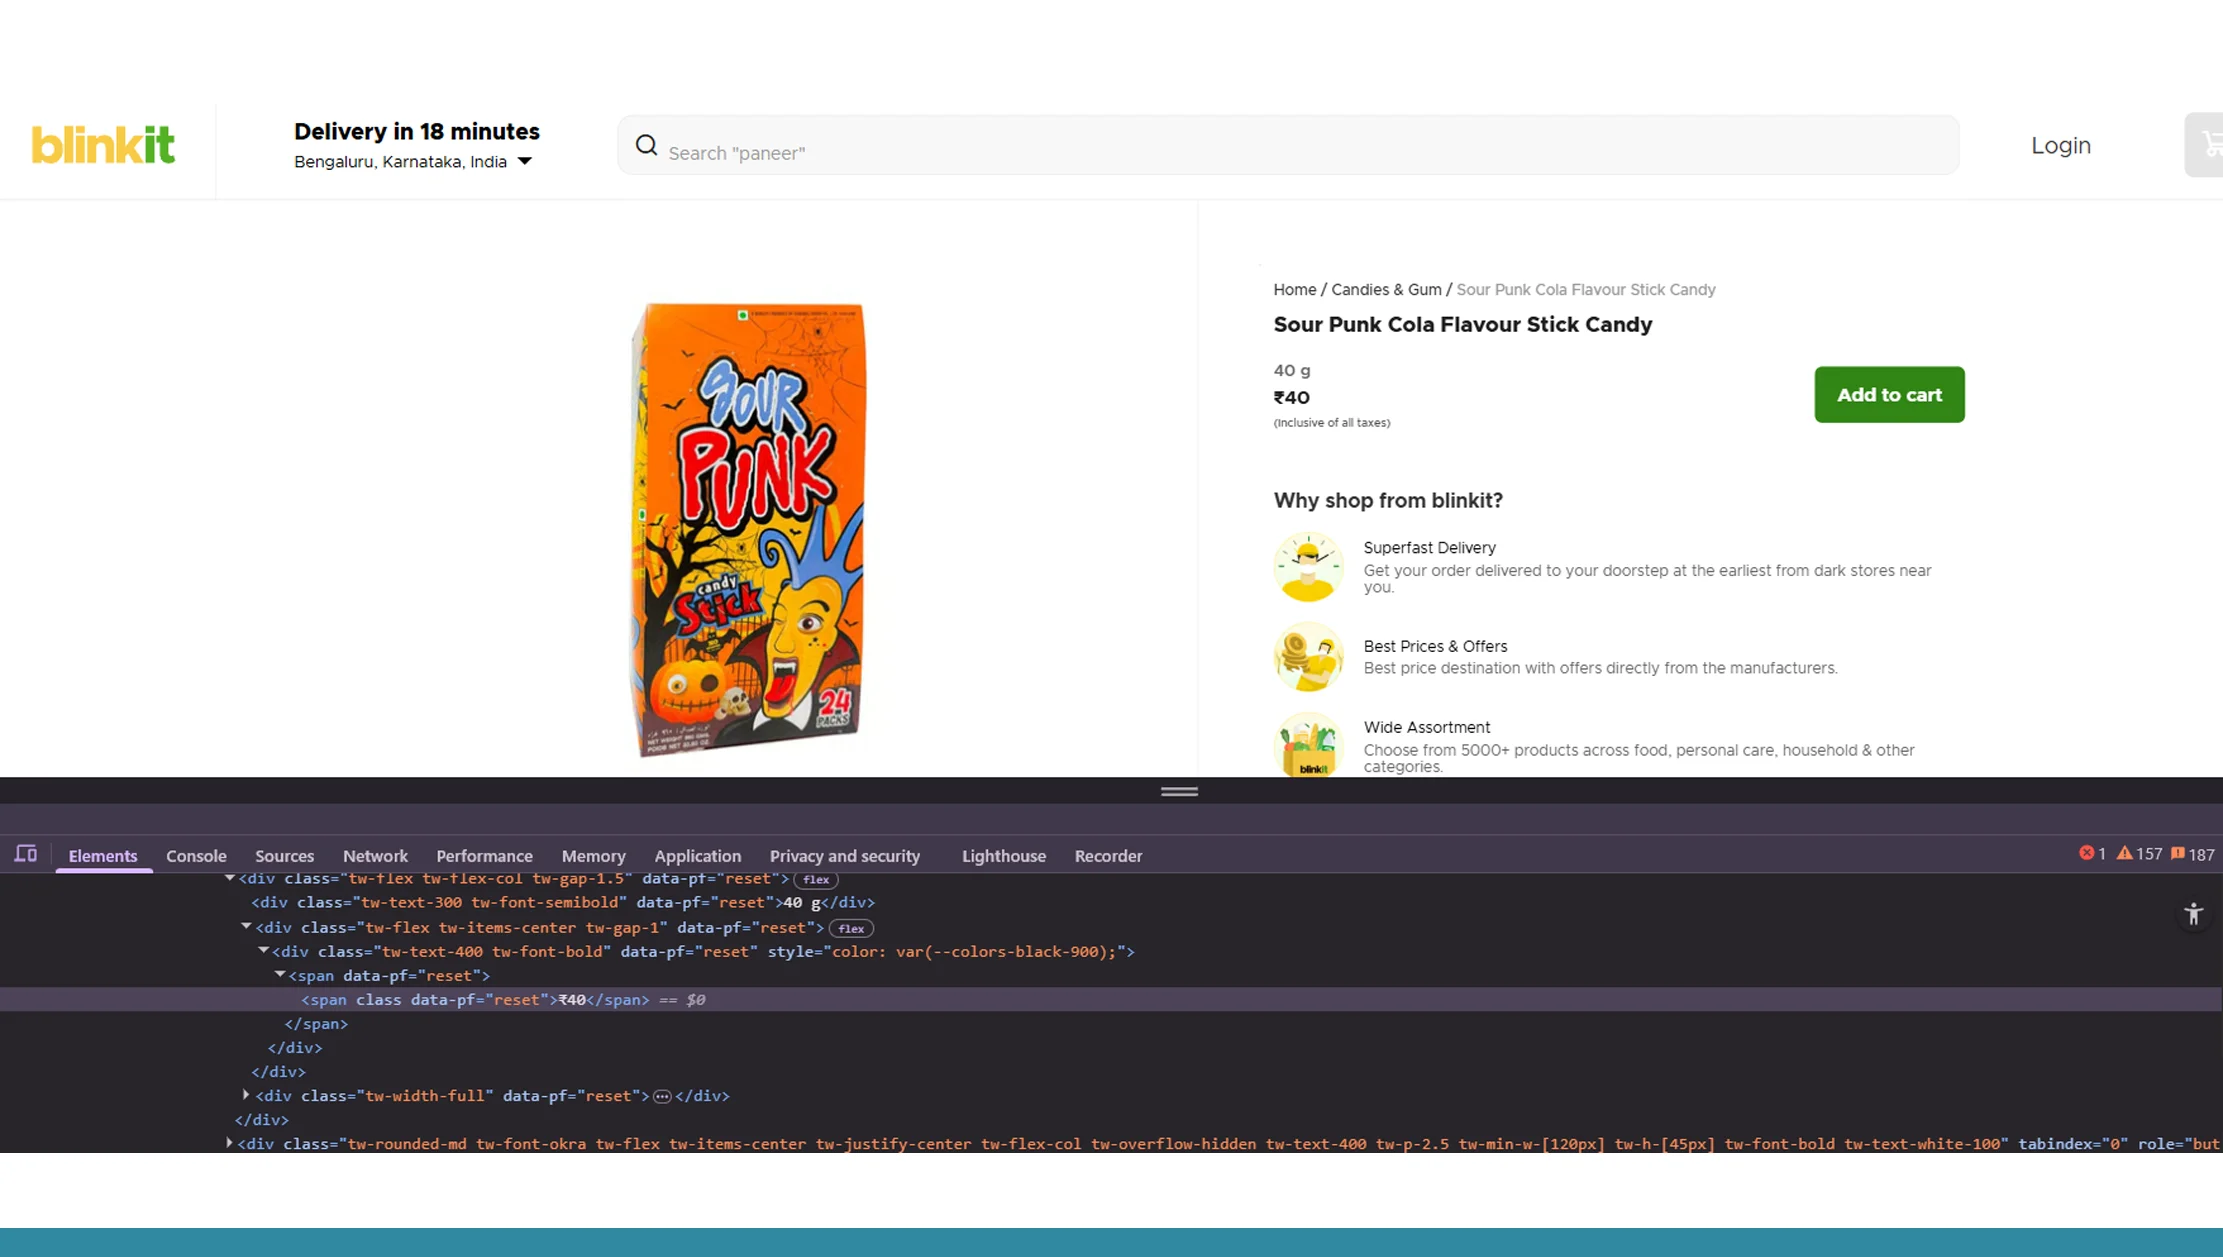
Task: Click the flex badge on tw-gap-1.5 div
Action: [816, 879]
